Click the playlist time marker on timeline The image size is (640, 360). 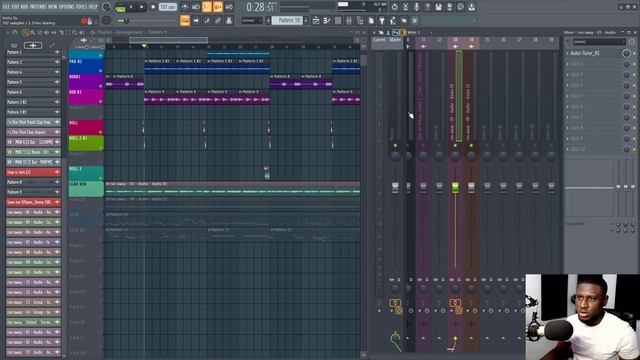(144, 46)
